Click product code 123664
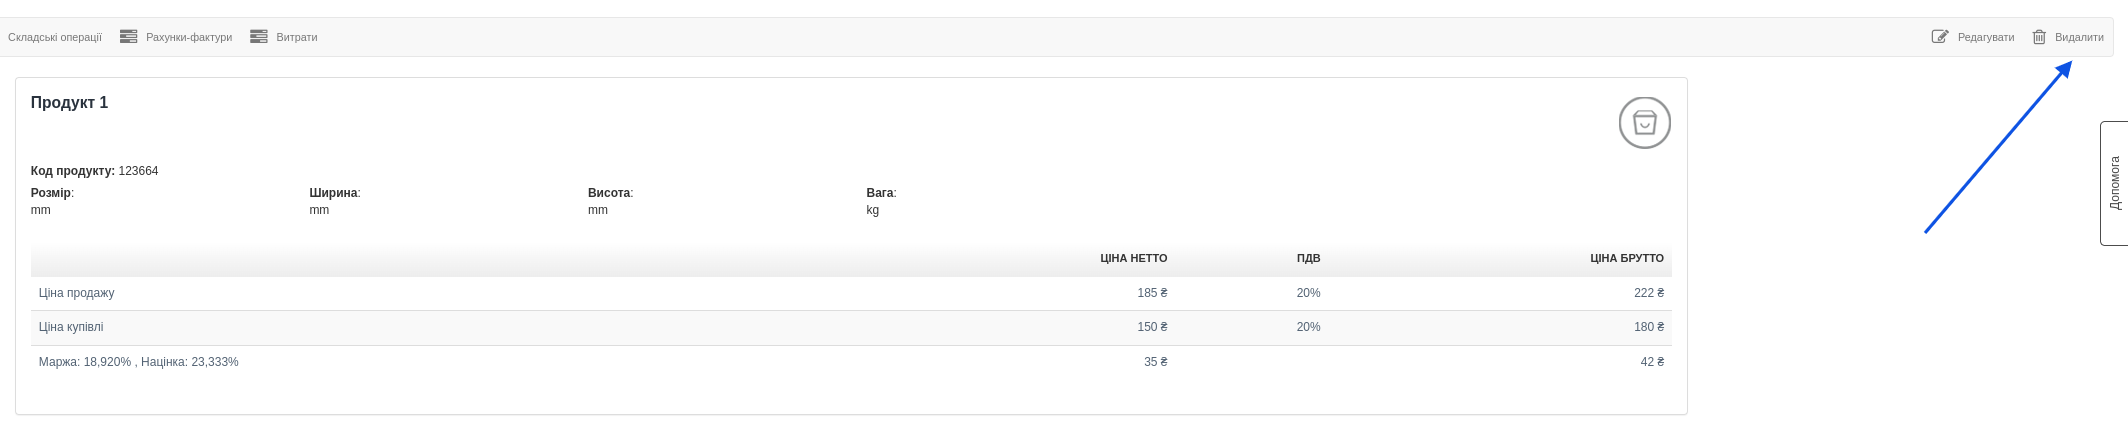This screenshot has width=2128, height=425. (x=138, y=171)
